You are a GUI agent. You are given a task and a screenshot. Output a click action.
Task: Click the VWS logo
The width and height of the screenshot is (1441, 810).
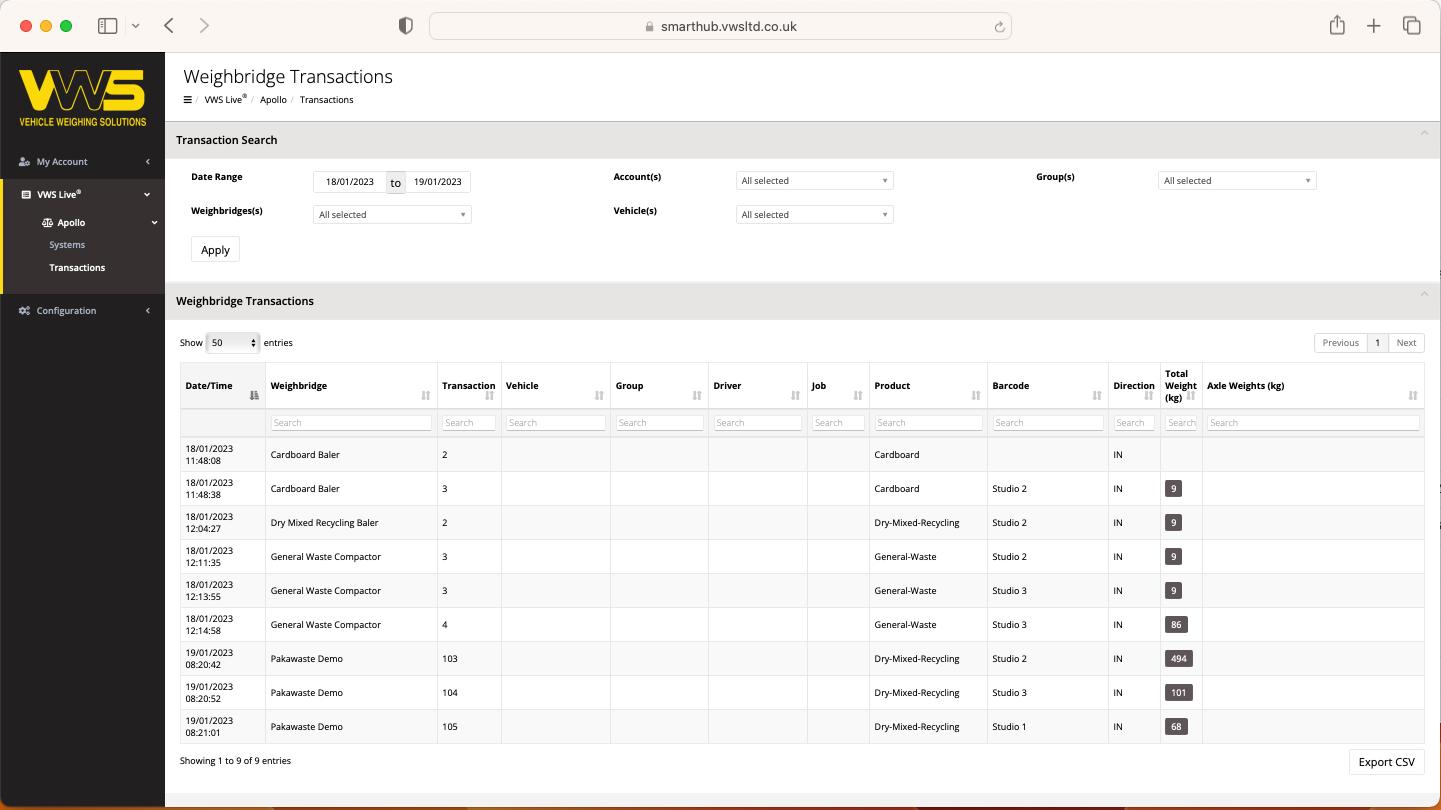83,98
